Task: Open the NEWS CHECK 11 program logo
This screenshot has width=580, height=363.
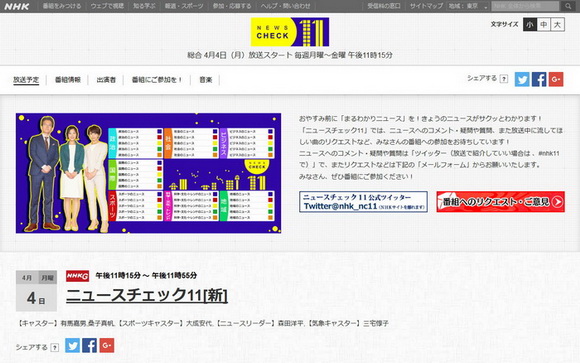Action: pos(290,32)
